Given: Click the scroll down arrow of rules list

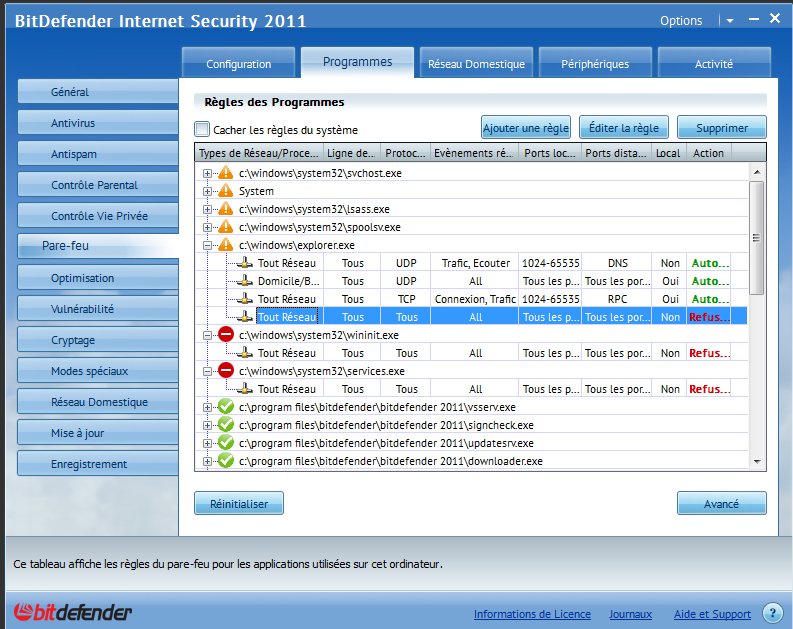Looking at the screenshot, I should point(757,461).
